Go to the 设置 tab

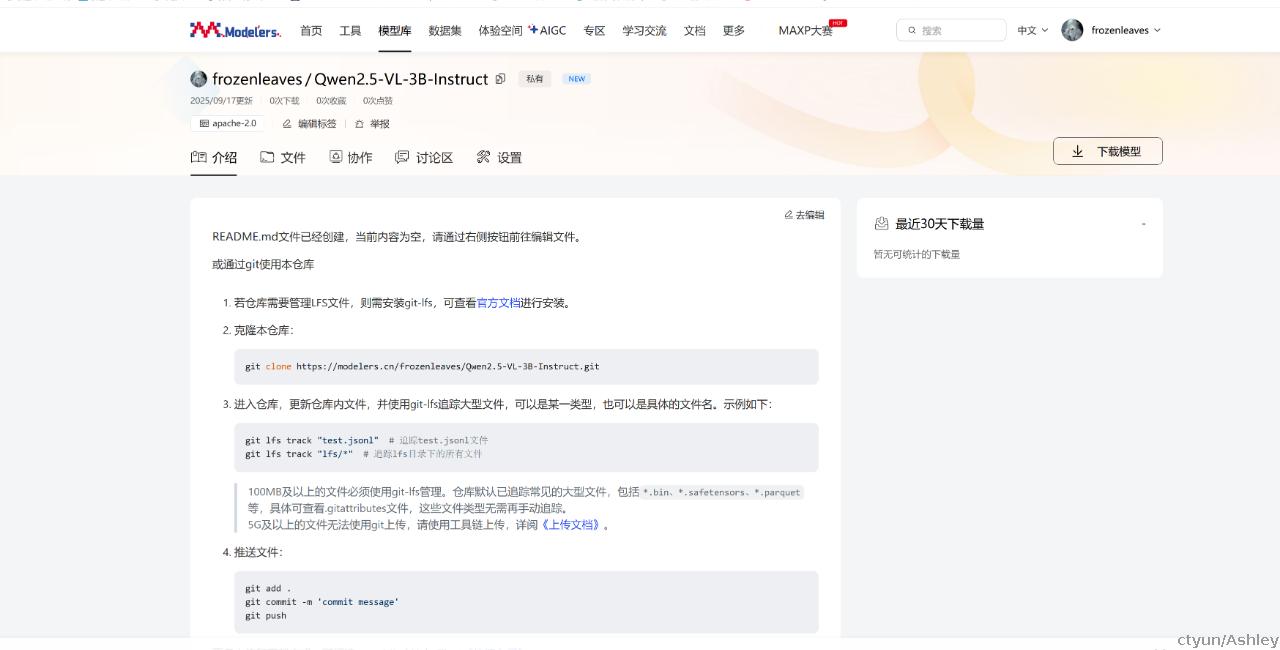click(499, 157)
